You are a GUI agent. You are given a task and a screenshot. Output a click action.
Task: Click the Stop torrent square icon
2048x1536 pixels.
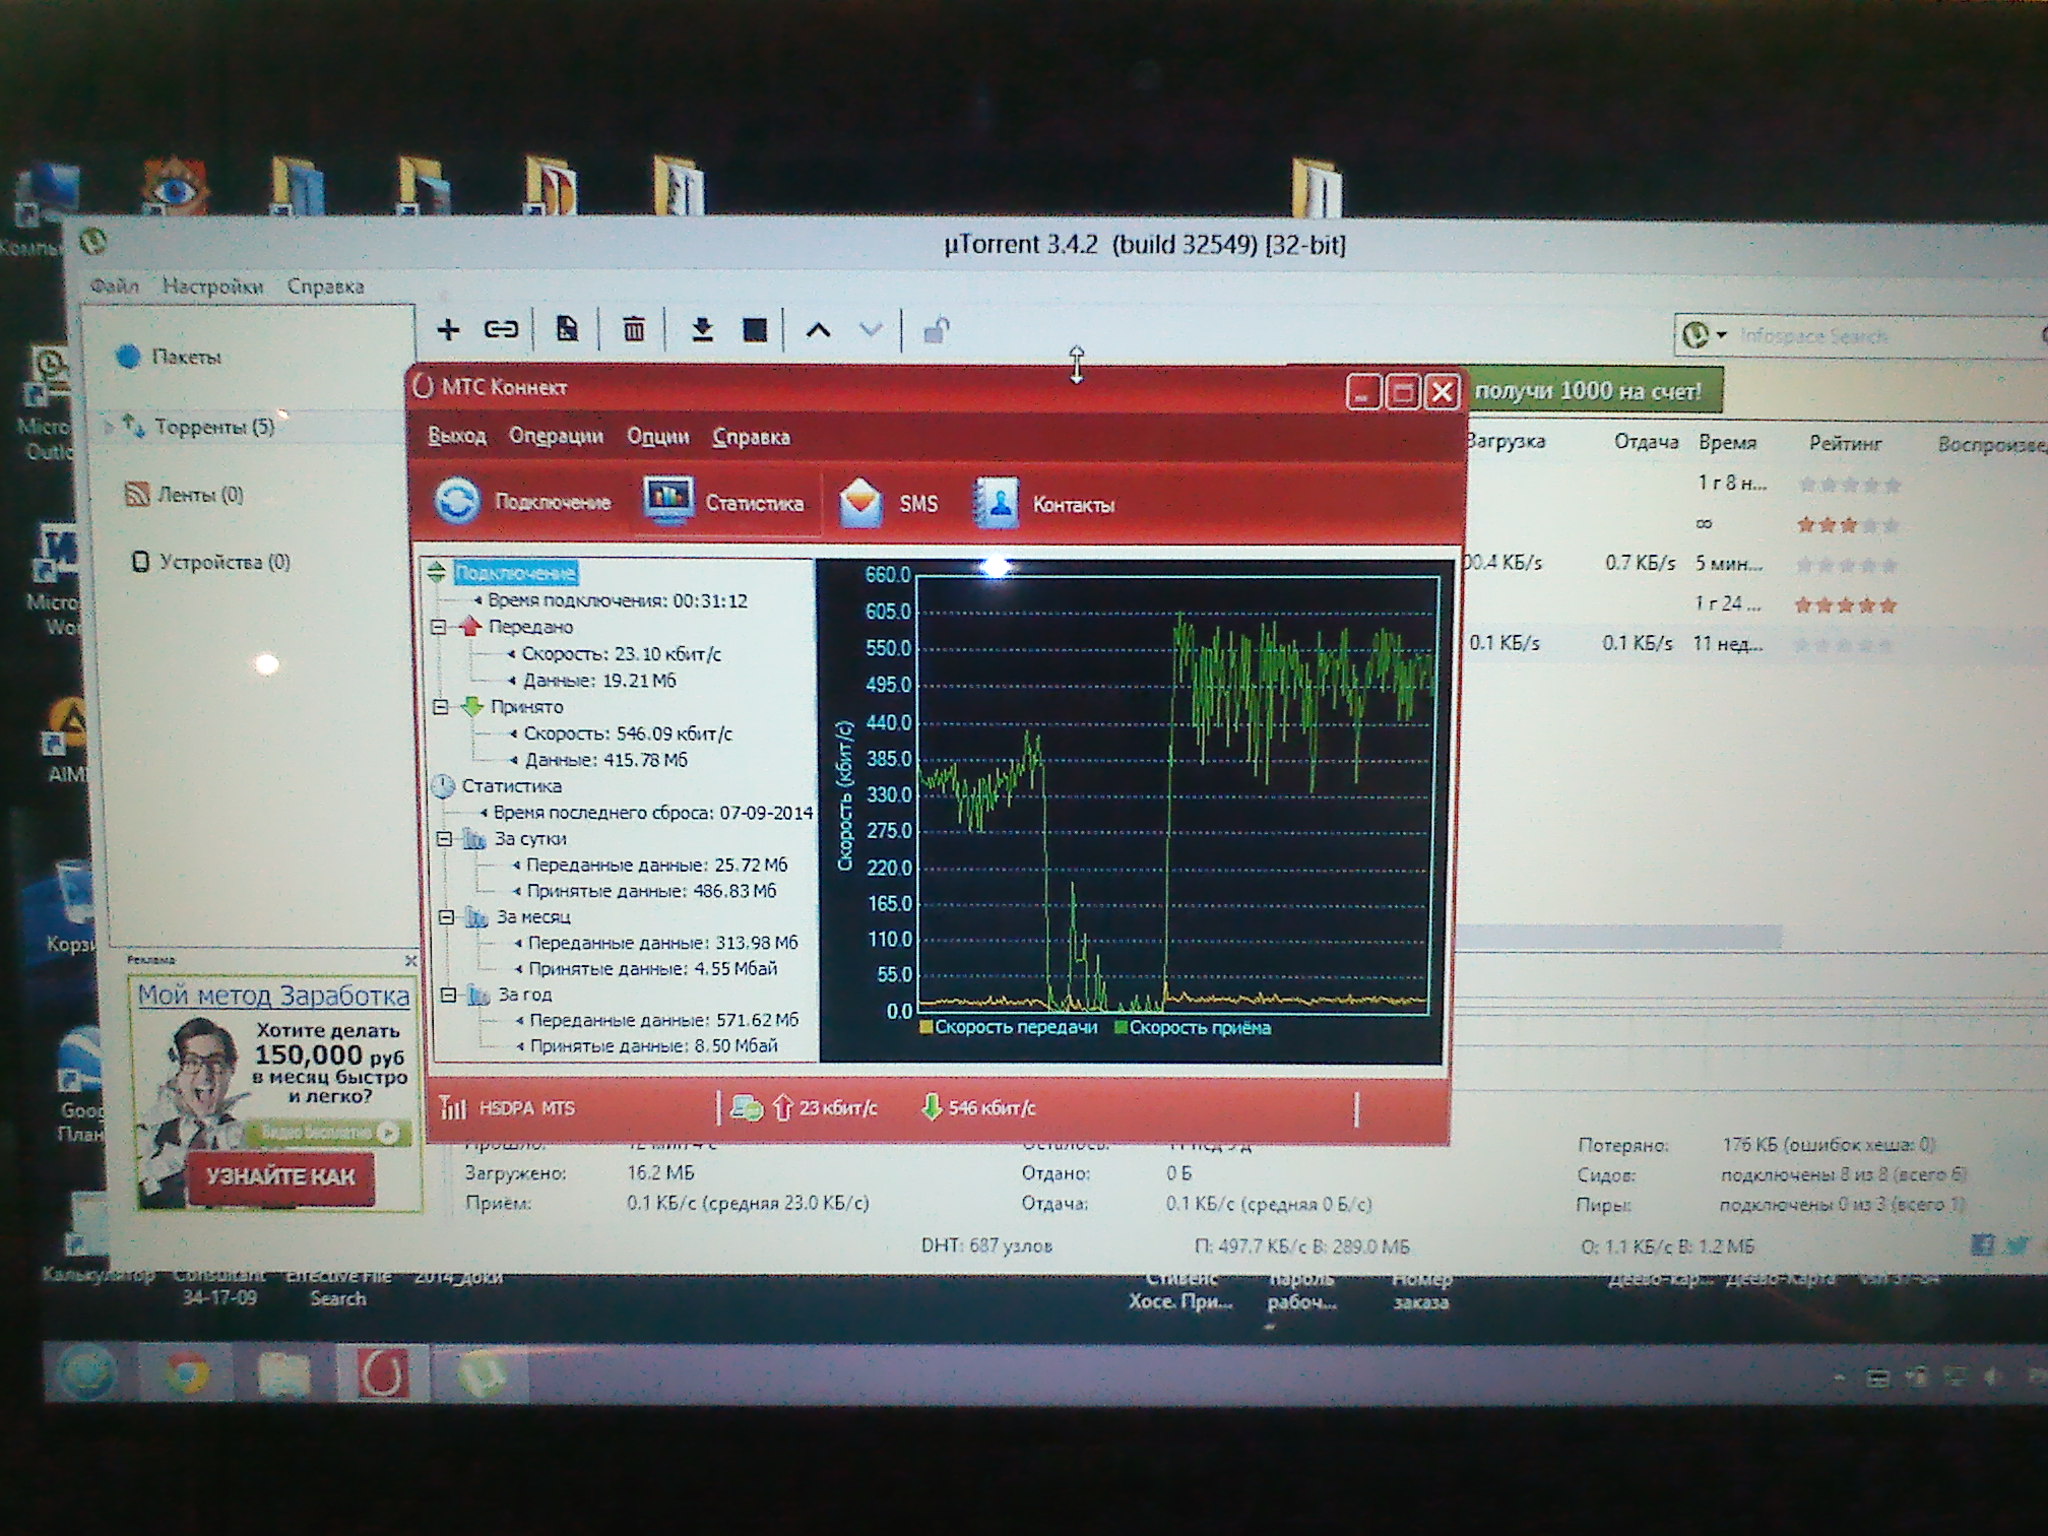(x=755, y=329)
